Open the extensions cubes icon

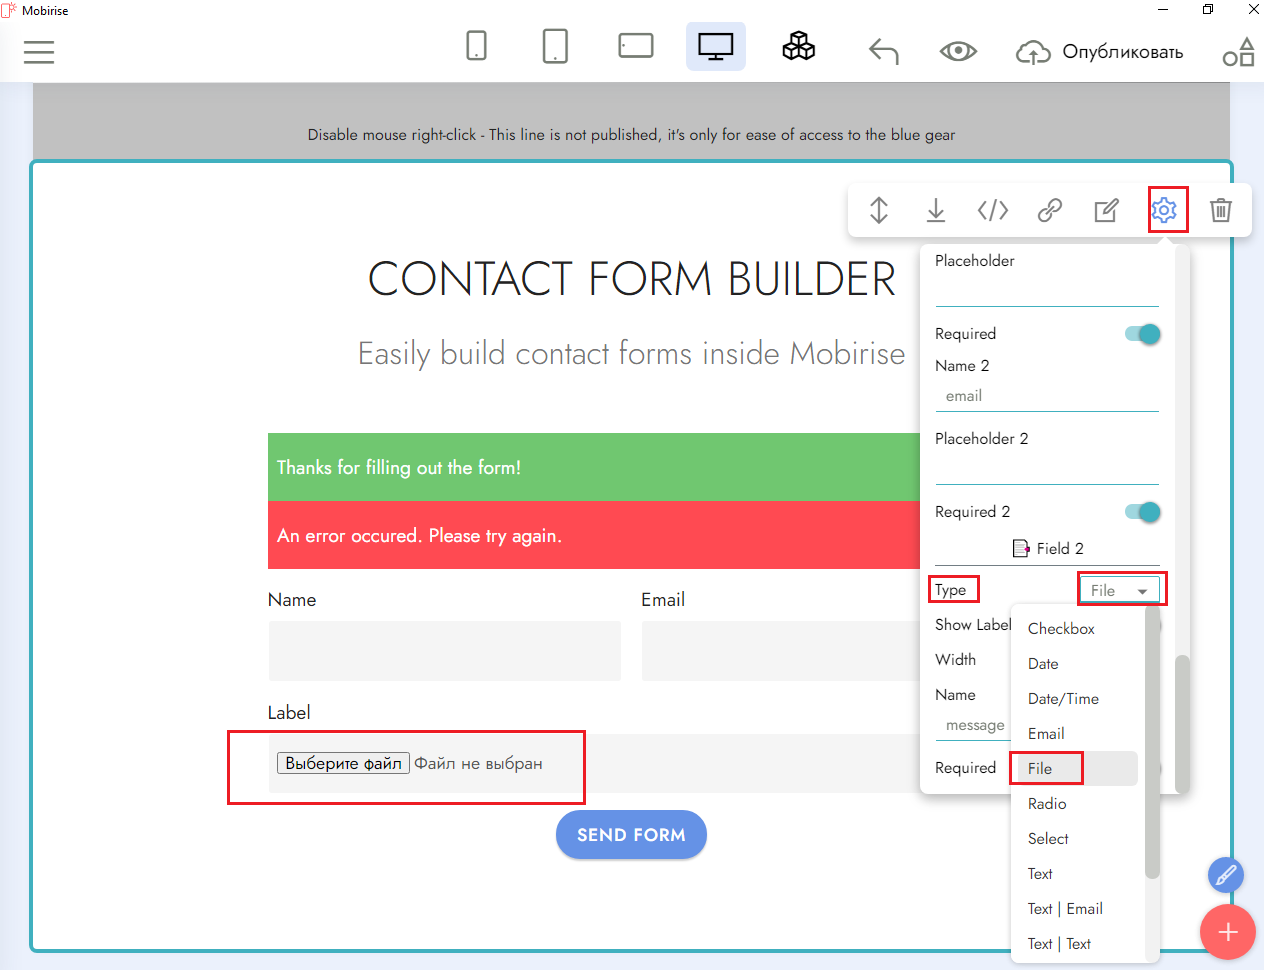click(x=798, y=46)
